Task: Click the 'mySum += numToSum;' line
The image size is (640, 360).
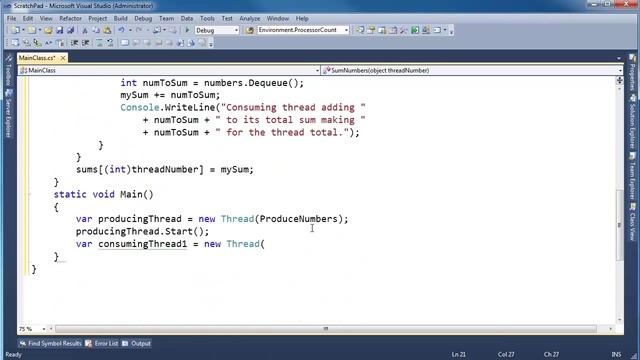Action: [170, 95]
